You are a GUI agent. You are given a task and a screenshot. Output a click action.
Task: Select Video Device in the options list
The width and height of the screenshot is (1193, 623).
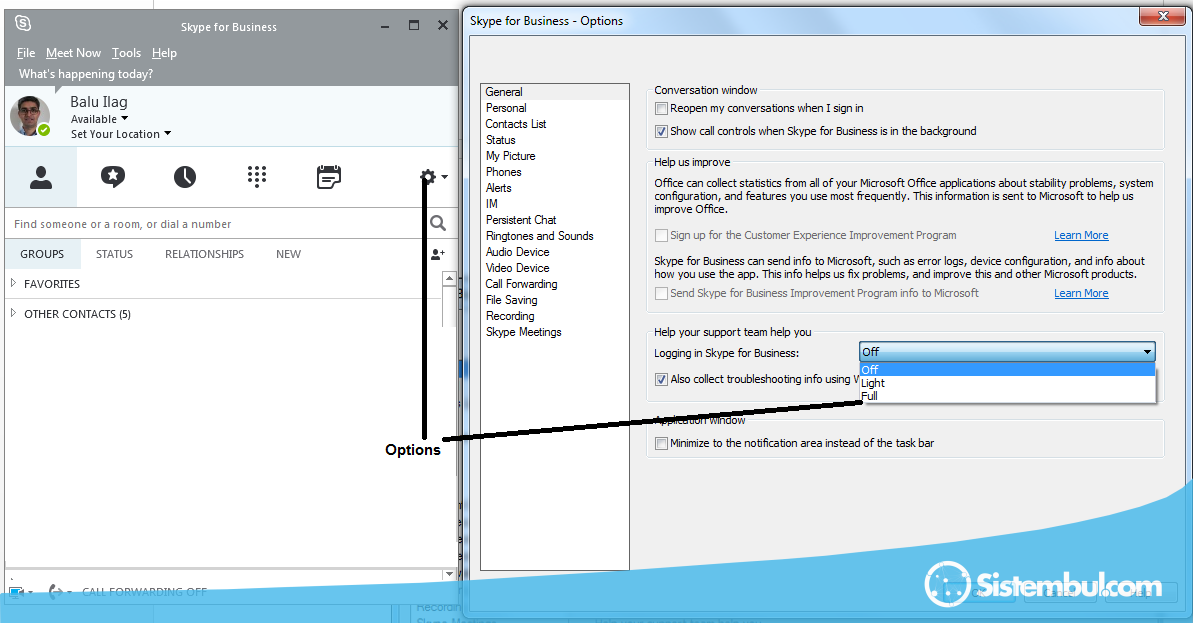555,268
